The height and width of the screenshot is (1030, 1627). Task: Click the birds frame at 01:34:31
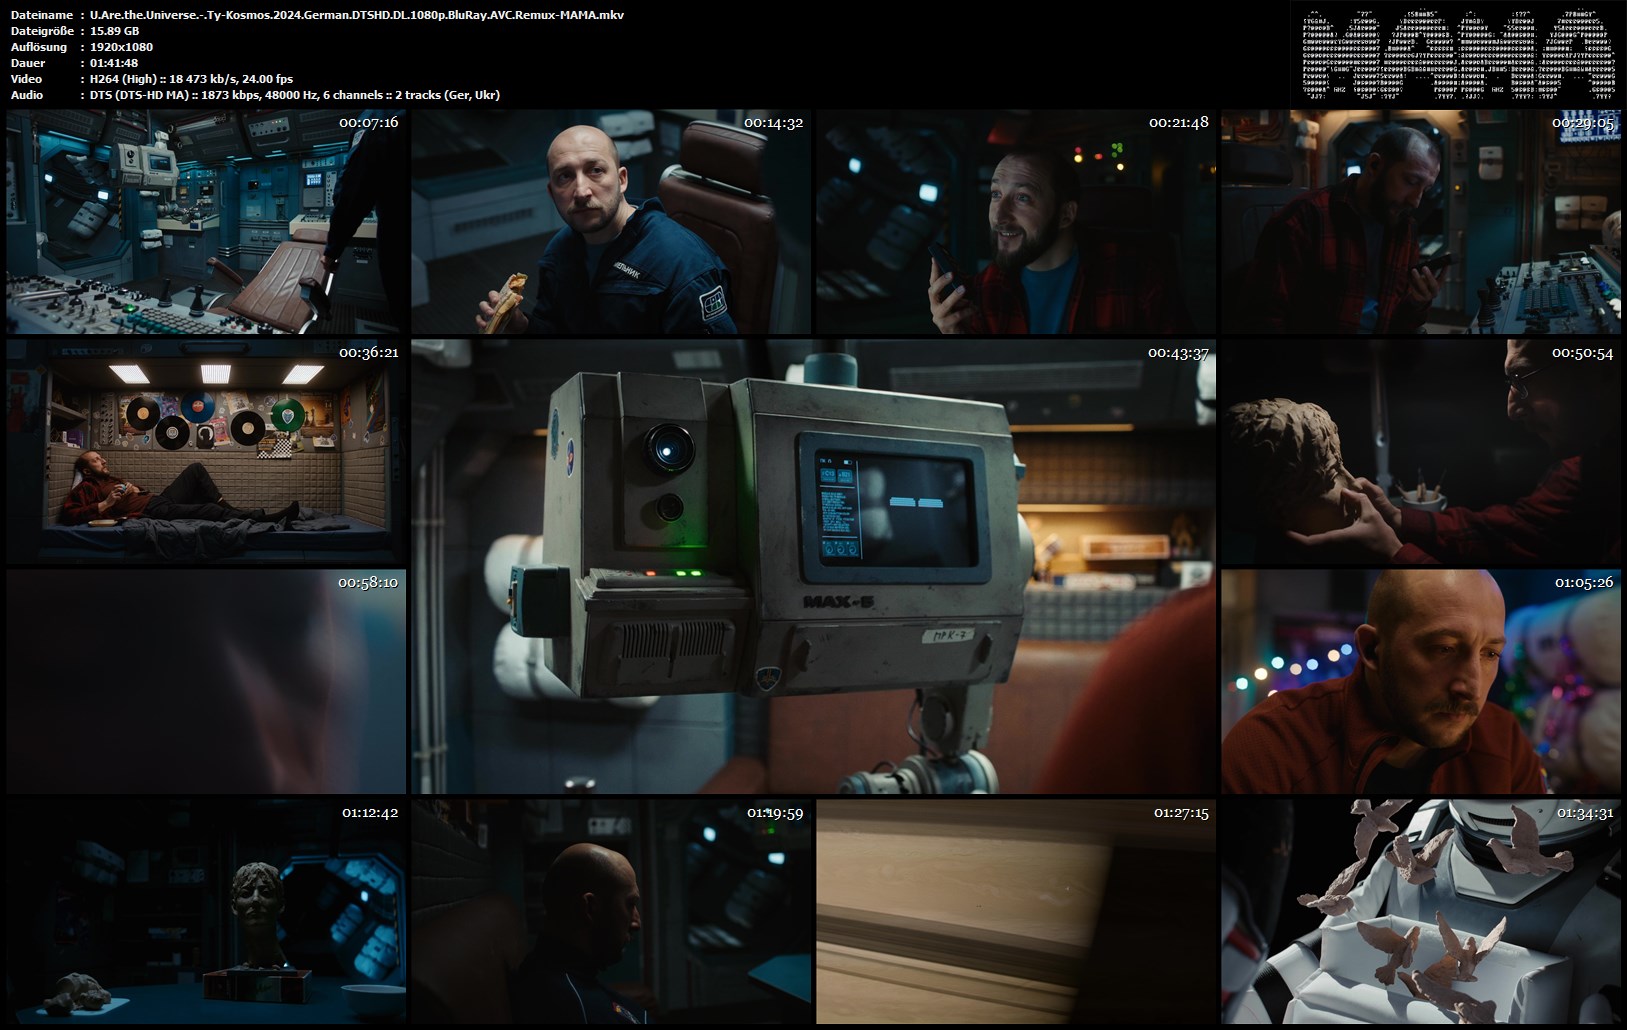1421,912
